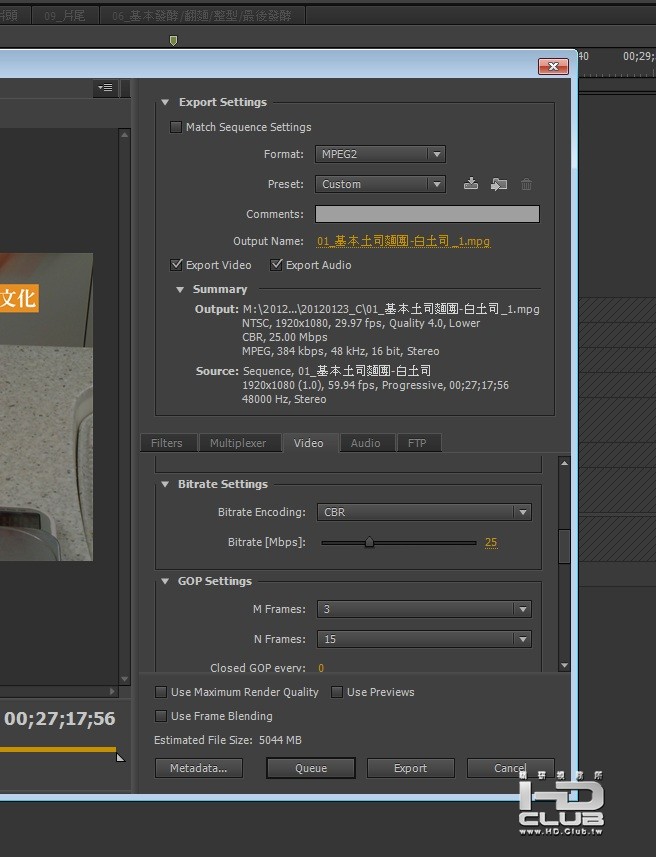The width and height of the screenshot is (656, 857).
Task: Toggle the Export Audio checkbox
Action: pos(277,265)
